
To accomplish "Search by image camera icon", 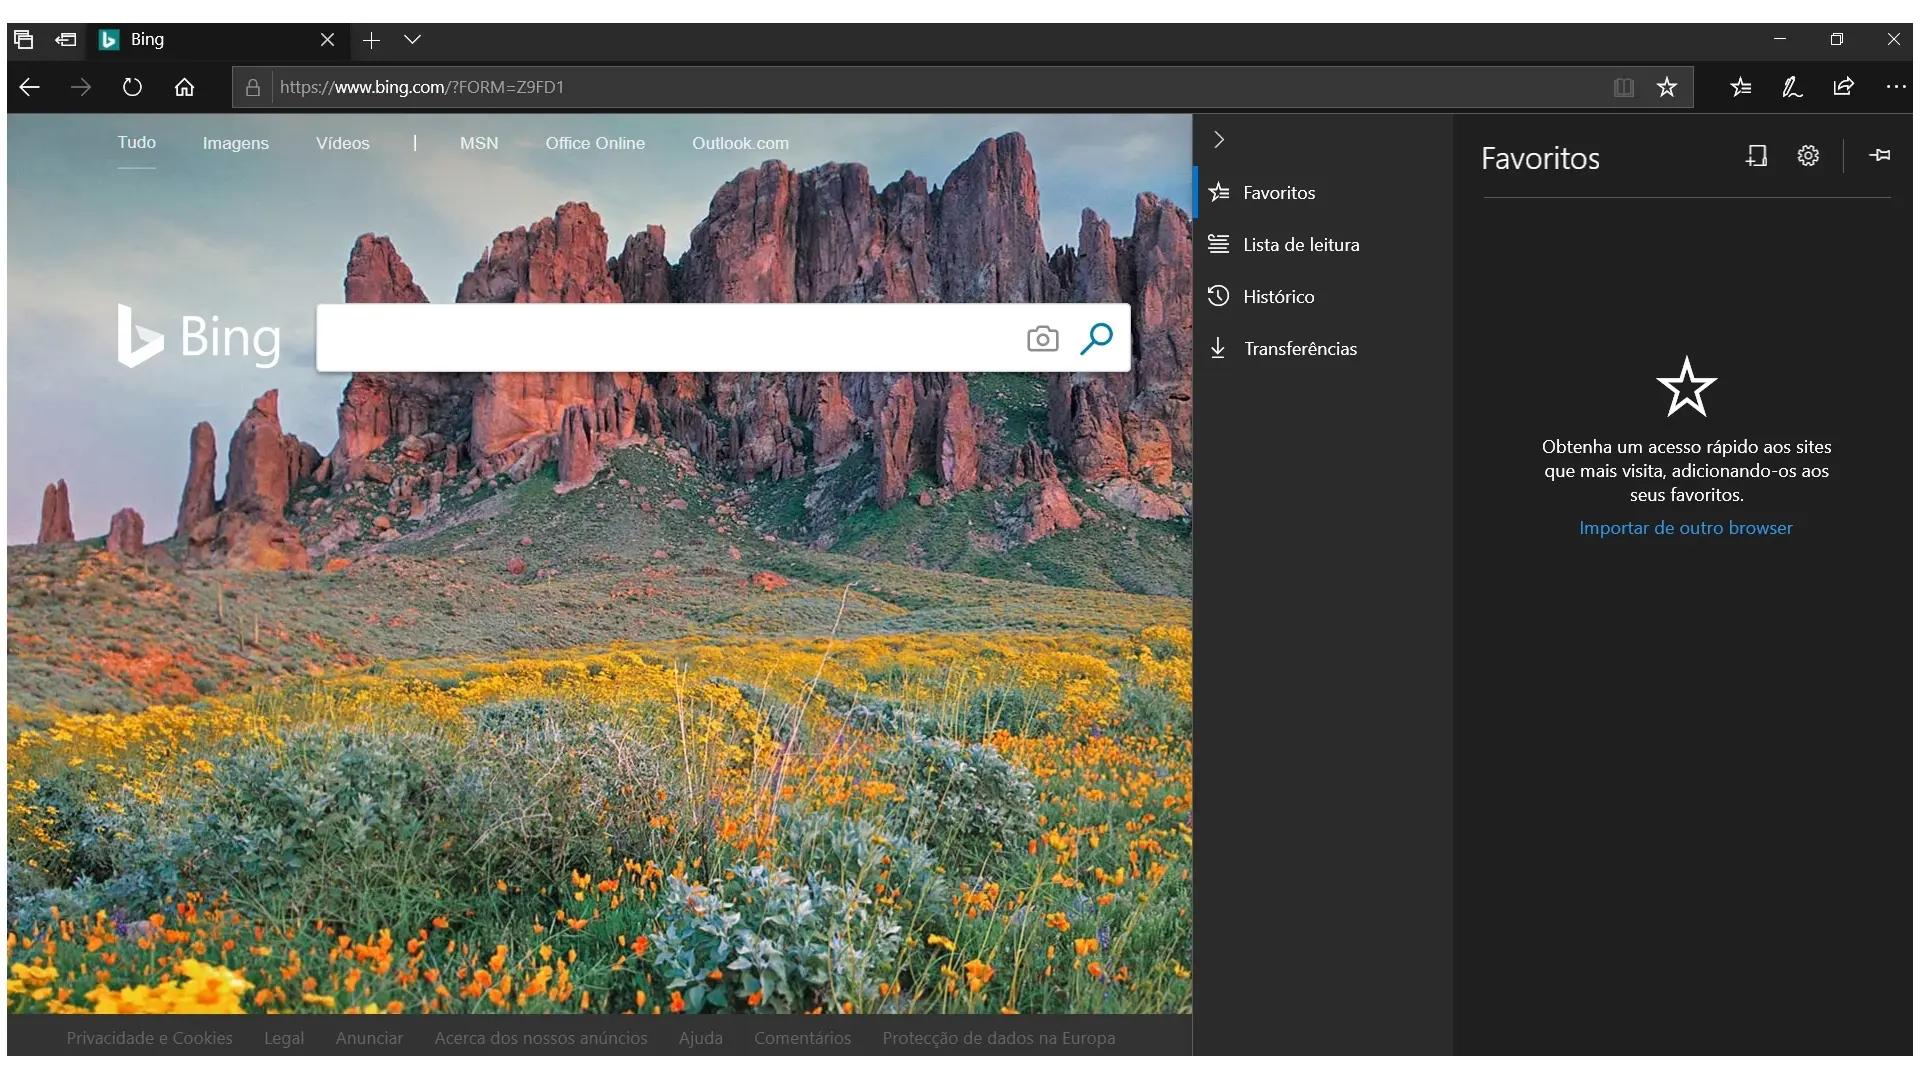I will pos(1042,339).
